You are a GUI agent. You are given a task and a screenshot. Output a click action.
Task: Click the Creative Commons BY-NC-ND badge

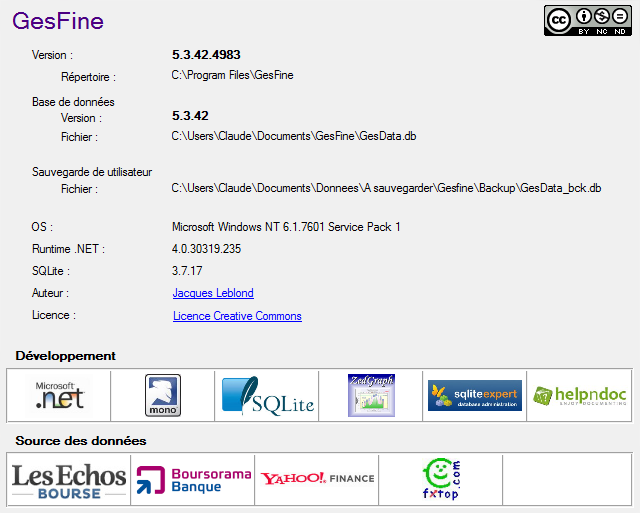point(587,20)
